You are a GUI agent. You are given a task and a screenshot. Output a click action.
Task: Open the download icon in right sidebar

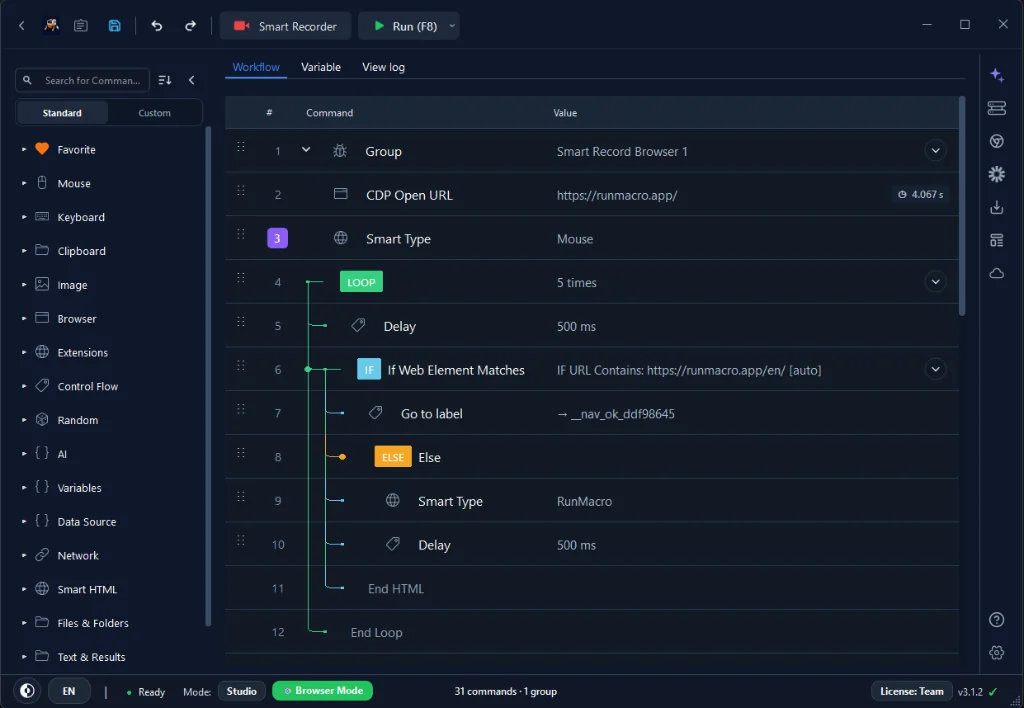click(997, 207)
